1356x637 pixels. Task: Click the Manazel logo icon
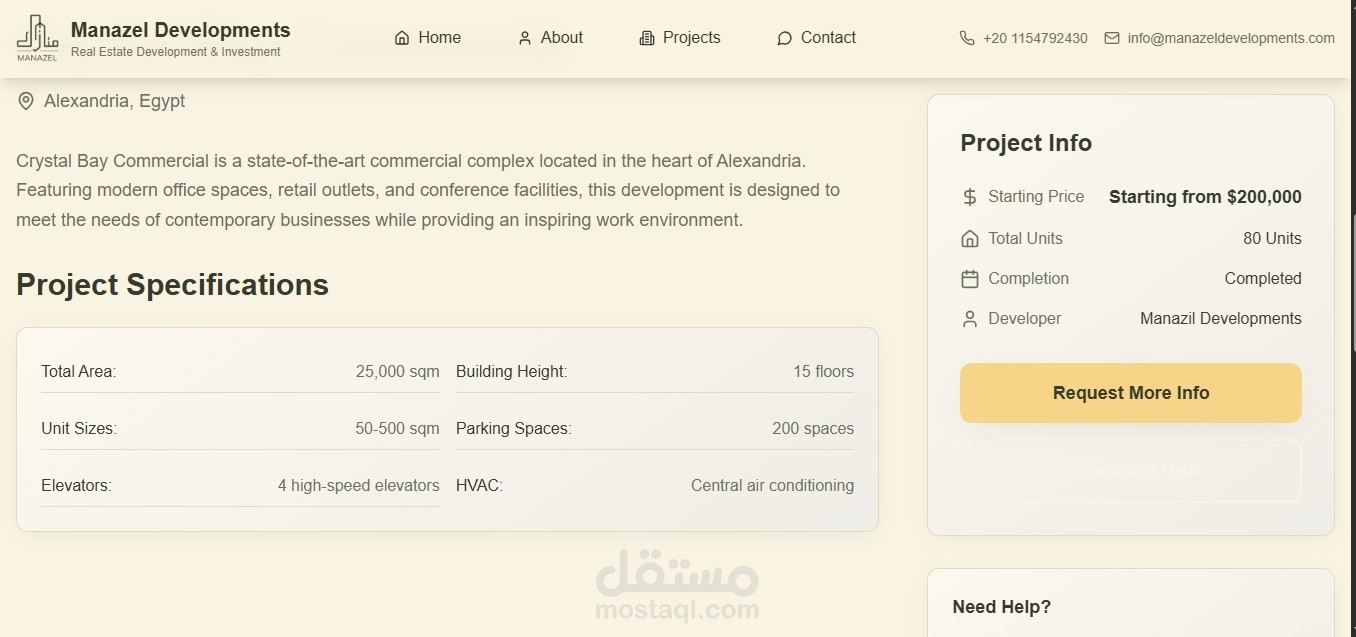tap(38, 38)
